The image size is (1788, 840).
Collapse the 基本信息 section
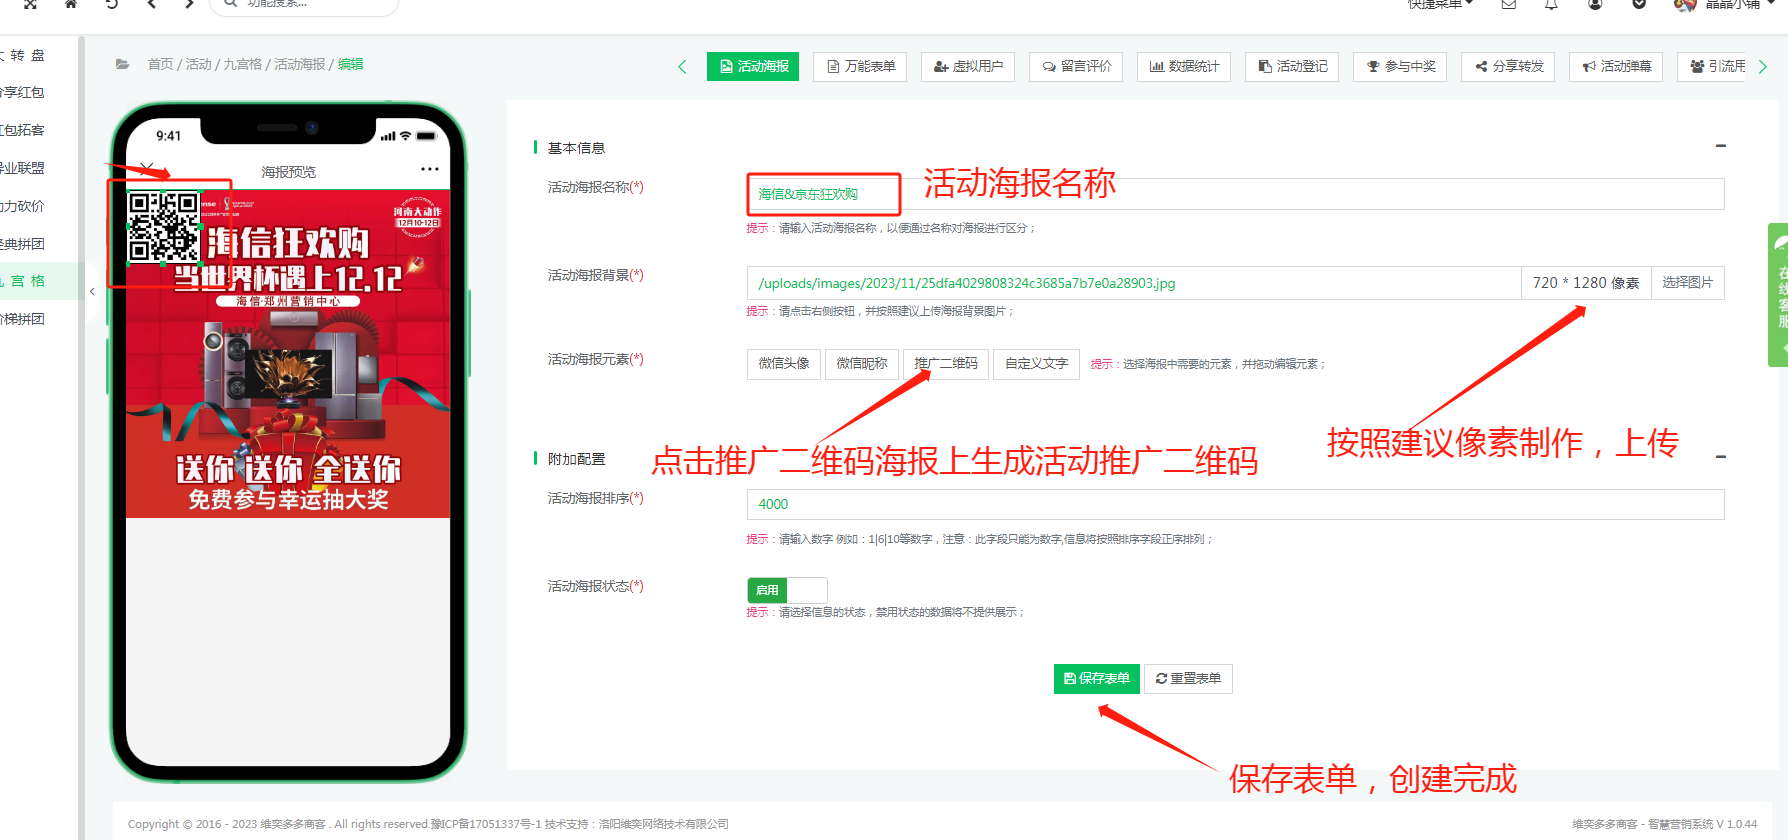(1721, 146)
